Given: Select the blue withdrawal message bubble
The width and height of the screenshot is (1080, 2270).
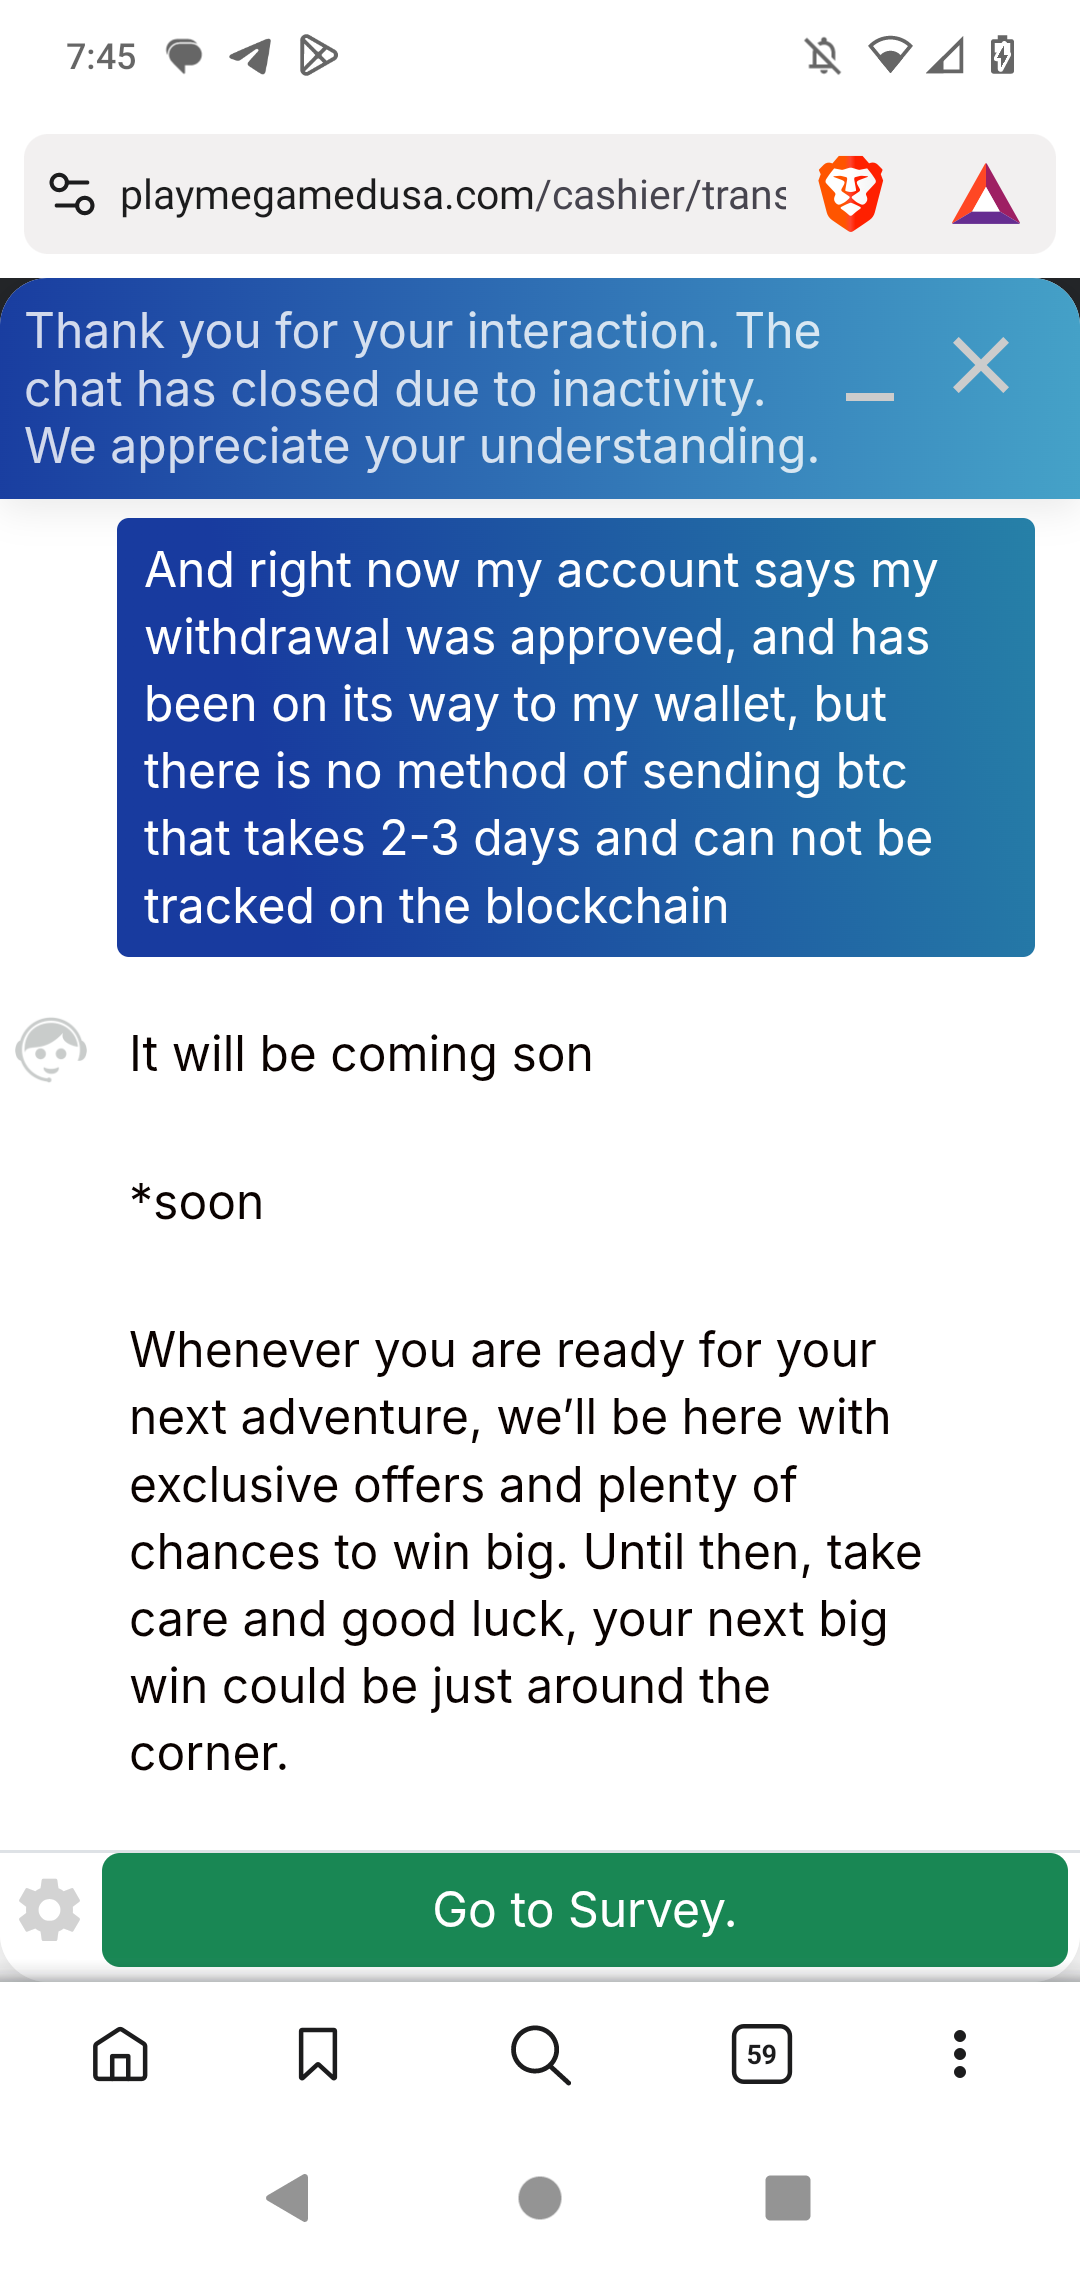Looking at the screenshot, I should pyautogui.click(x=576, y=737).
